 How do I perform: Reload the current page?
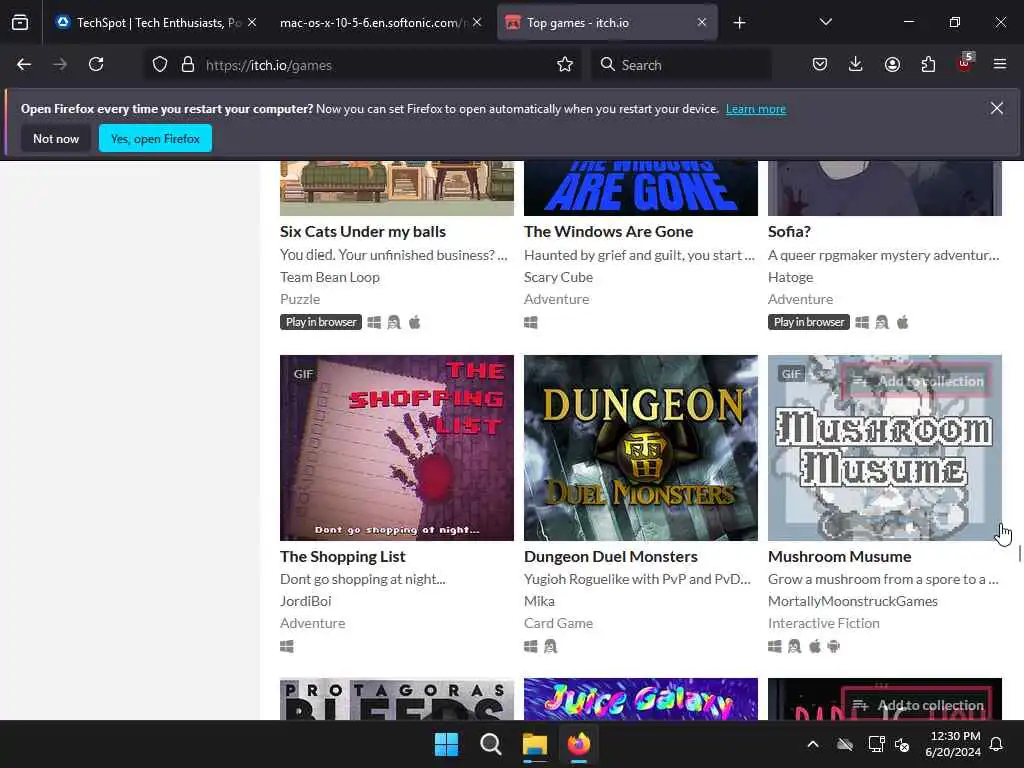(x=96, y=65)
